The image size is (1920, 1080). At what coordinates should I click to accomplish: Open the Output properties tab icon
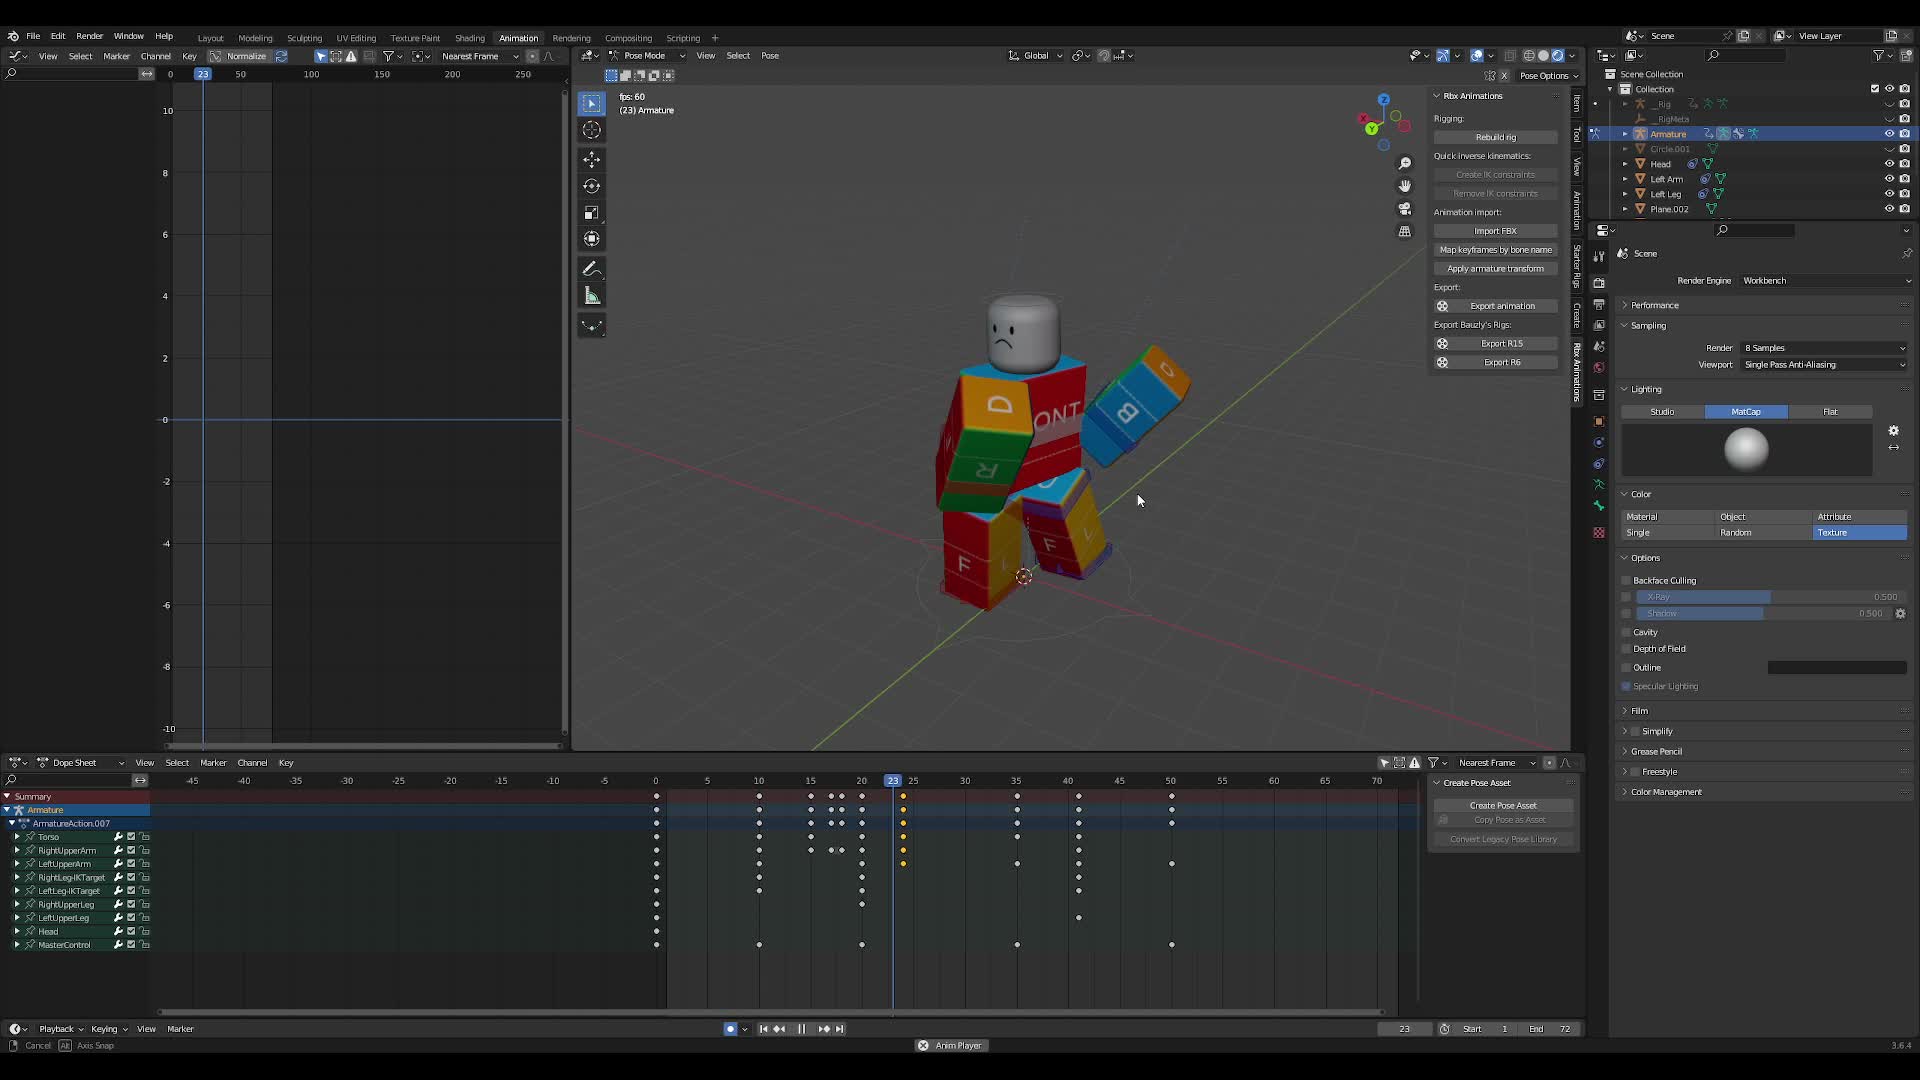coord(1599,304)
